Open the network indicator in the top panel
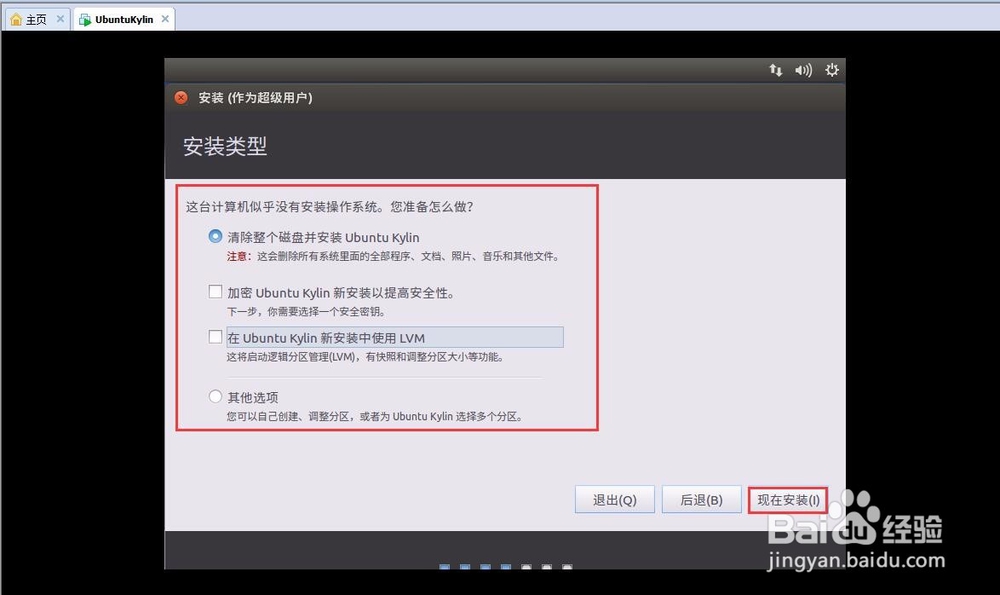The image size is (1000, 595). (775, 70)
